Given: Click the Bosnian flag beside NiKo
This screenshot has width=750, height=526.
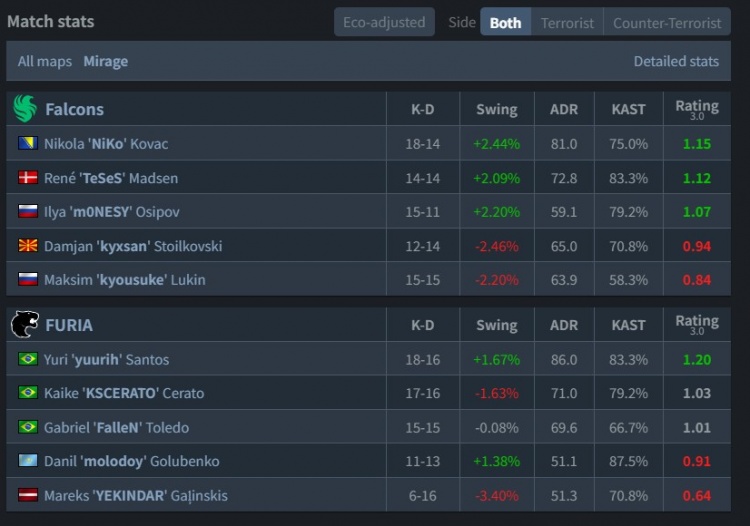Looking at the screenshot, I should tap(27, 144).
